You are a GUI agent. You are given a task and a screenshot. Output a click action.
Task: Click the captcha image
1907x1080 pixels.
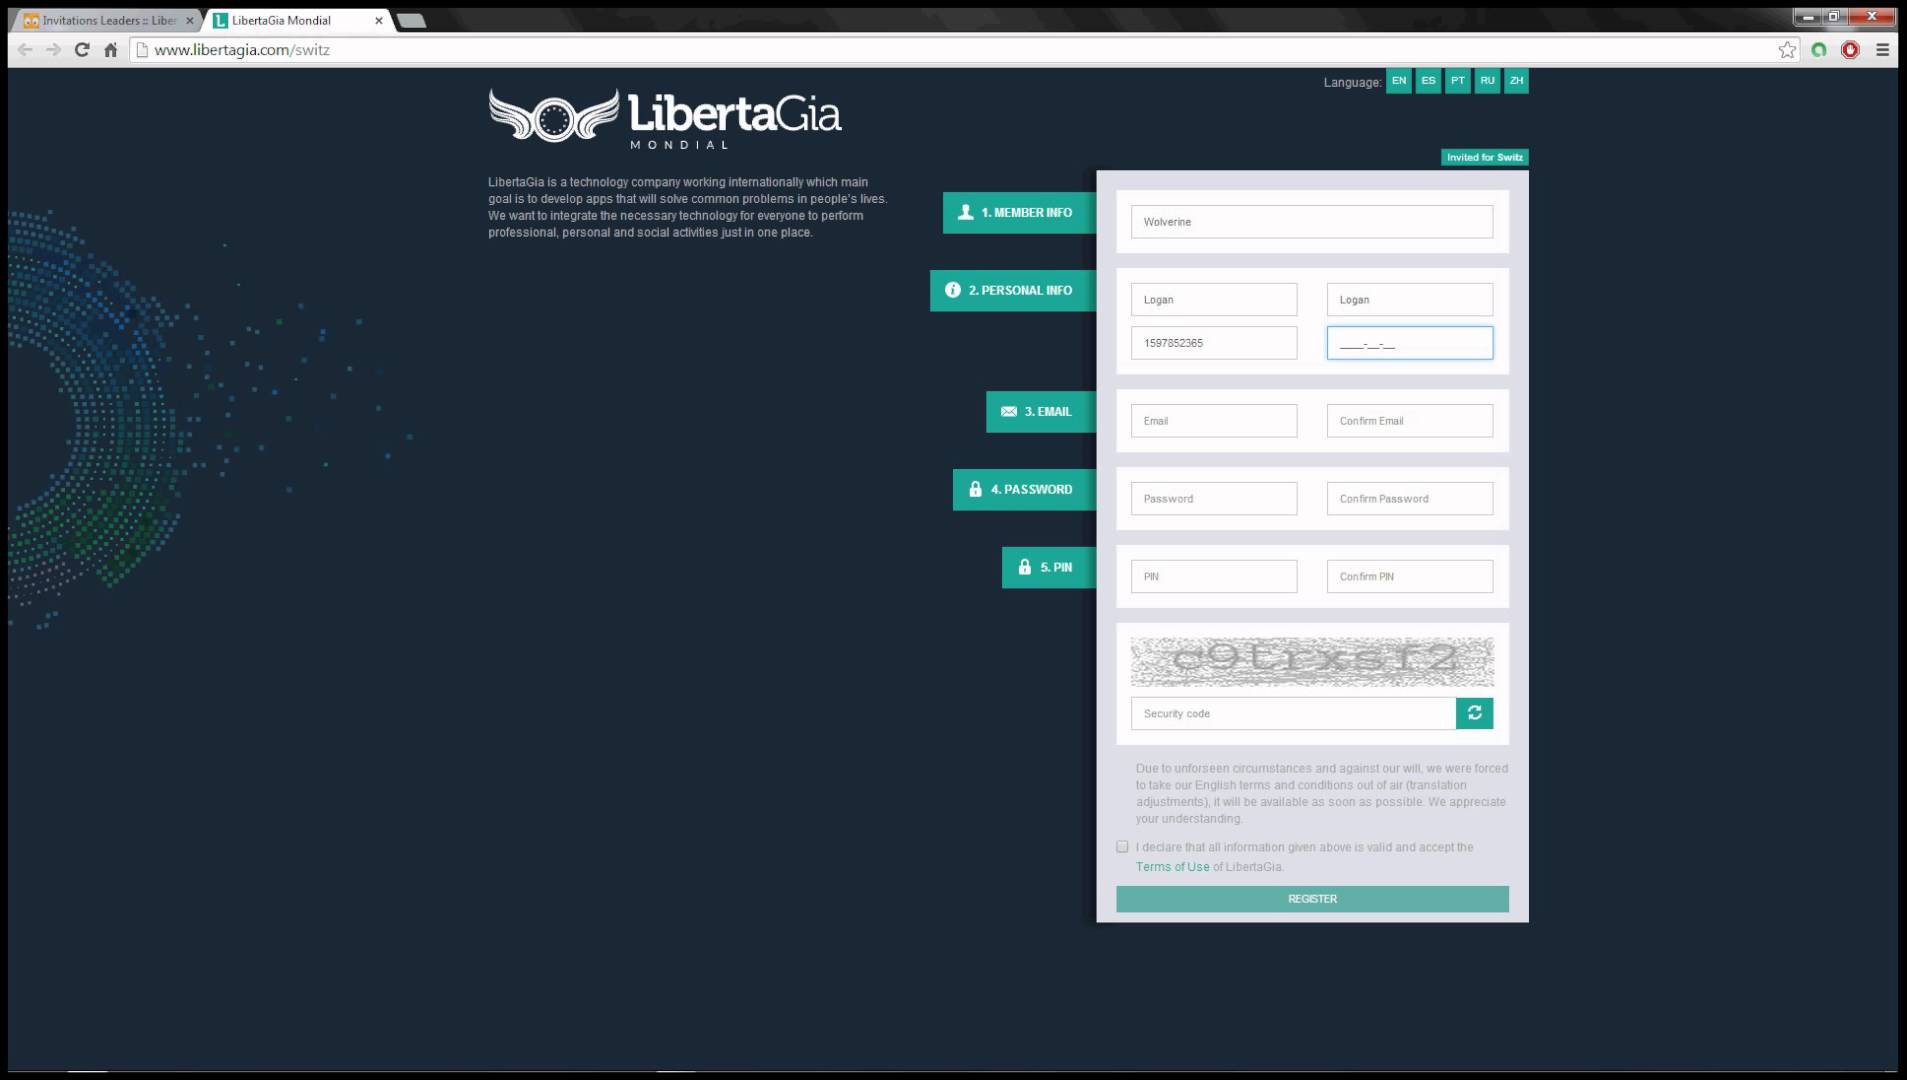[x=1312, y=661]
